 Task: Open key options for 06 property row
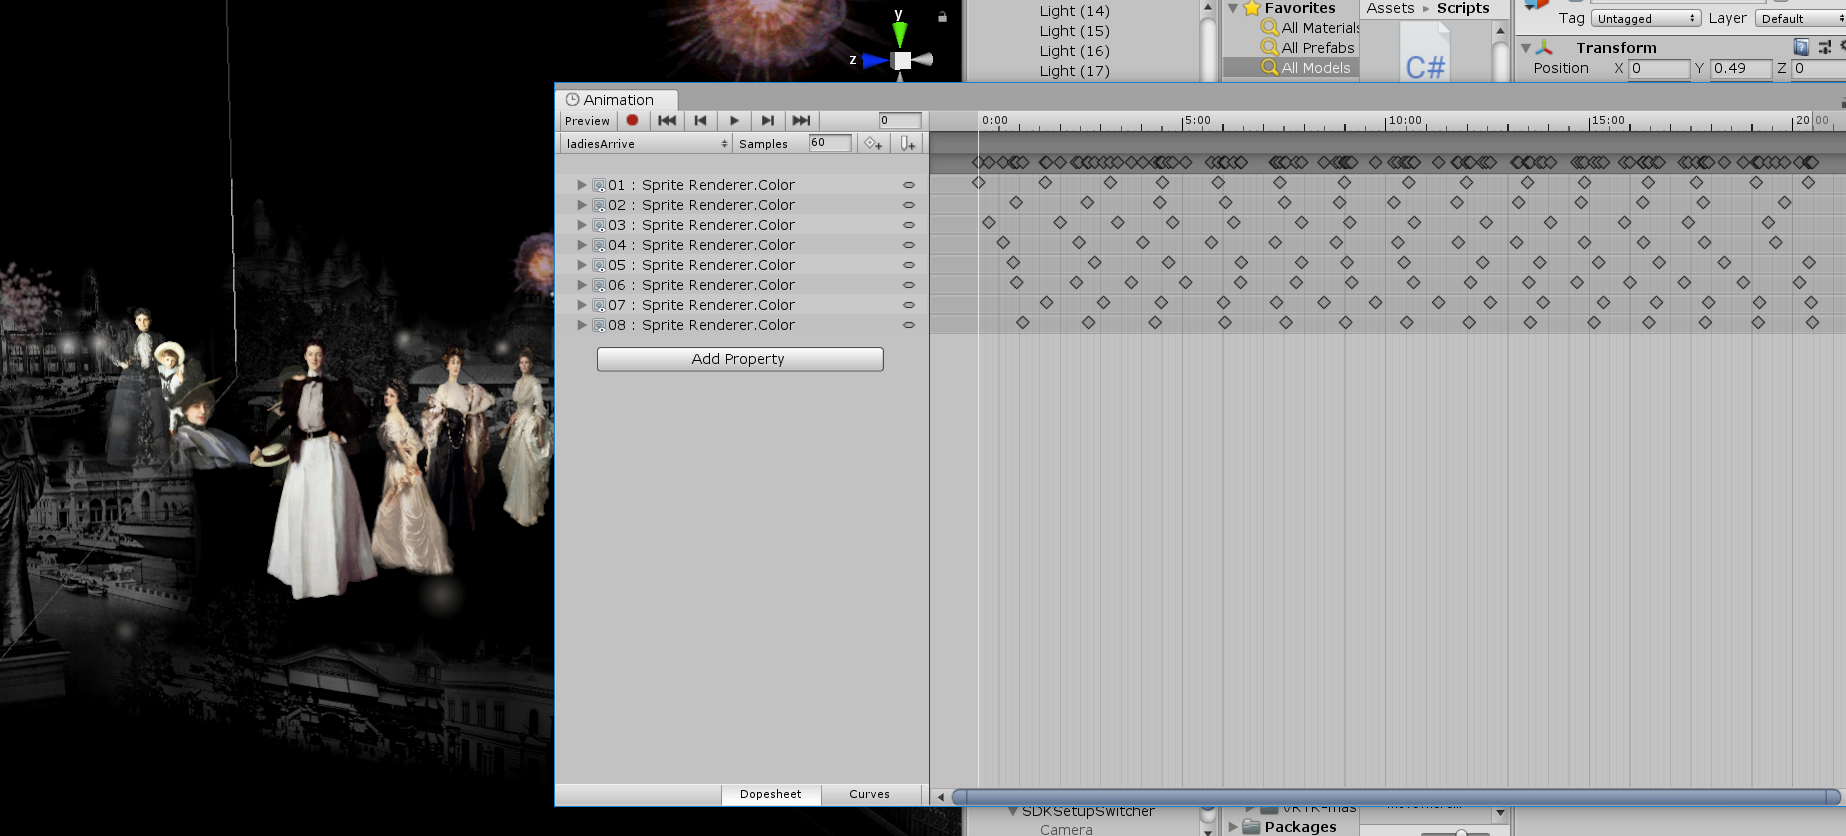[909, 285]
